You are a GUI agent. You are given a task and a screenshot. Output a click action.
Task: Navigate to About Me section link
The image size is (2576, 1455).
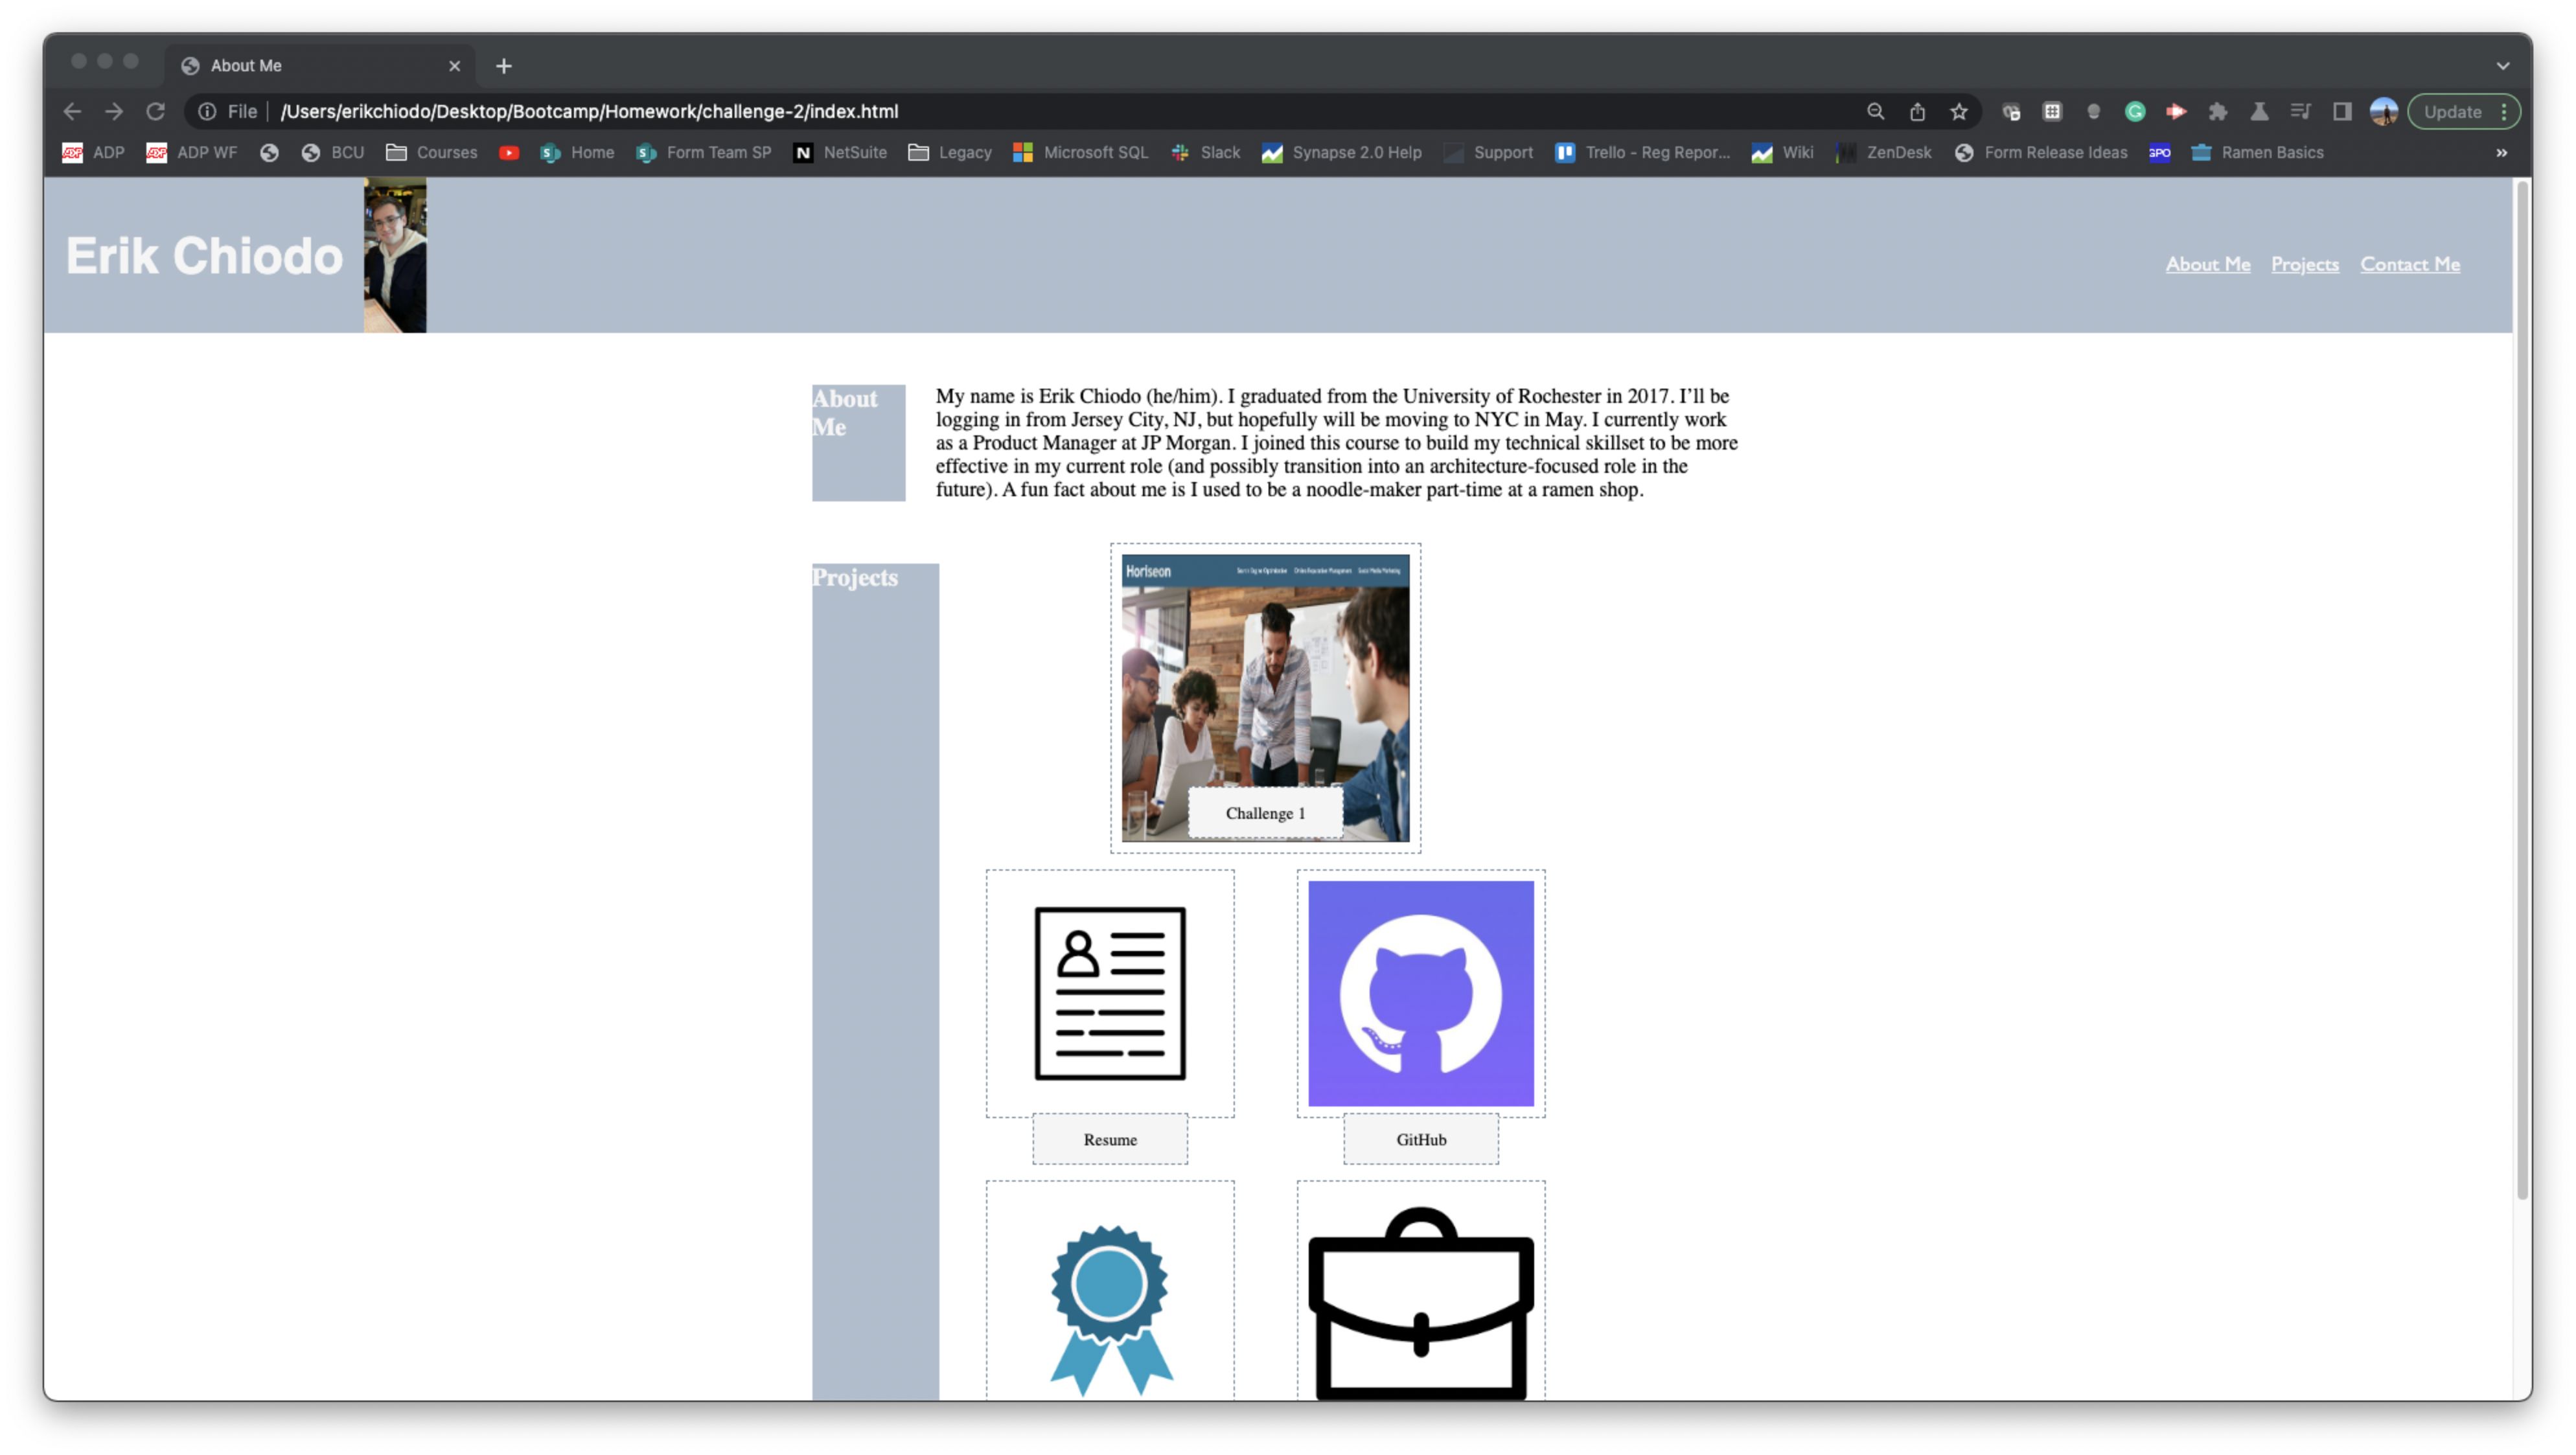point(2207,264)
